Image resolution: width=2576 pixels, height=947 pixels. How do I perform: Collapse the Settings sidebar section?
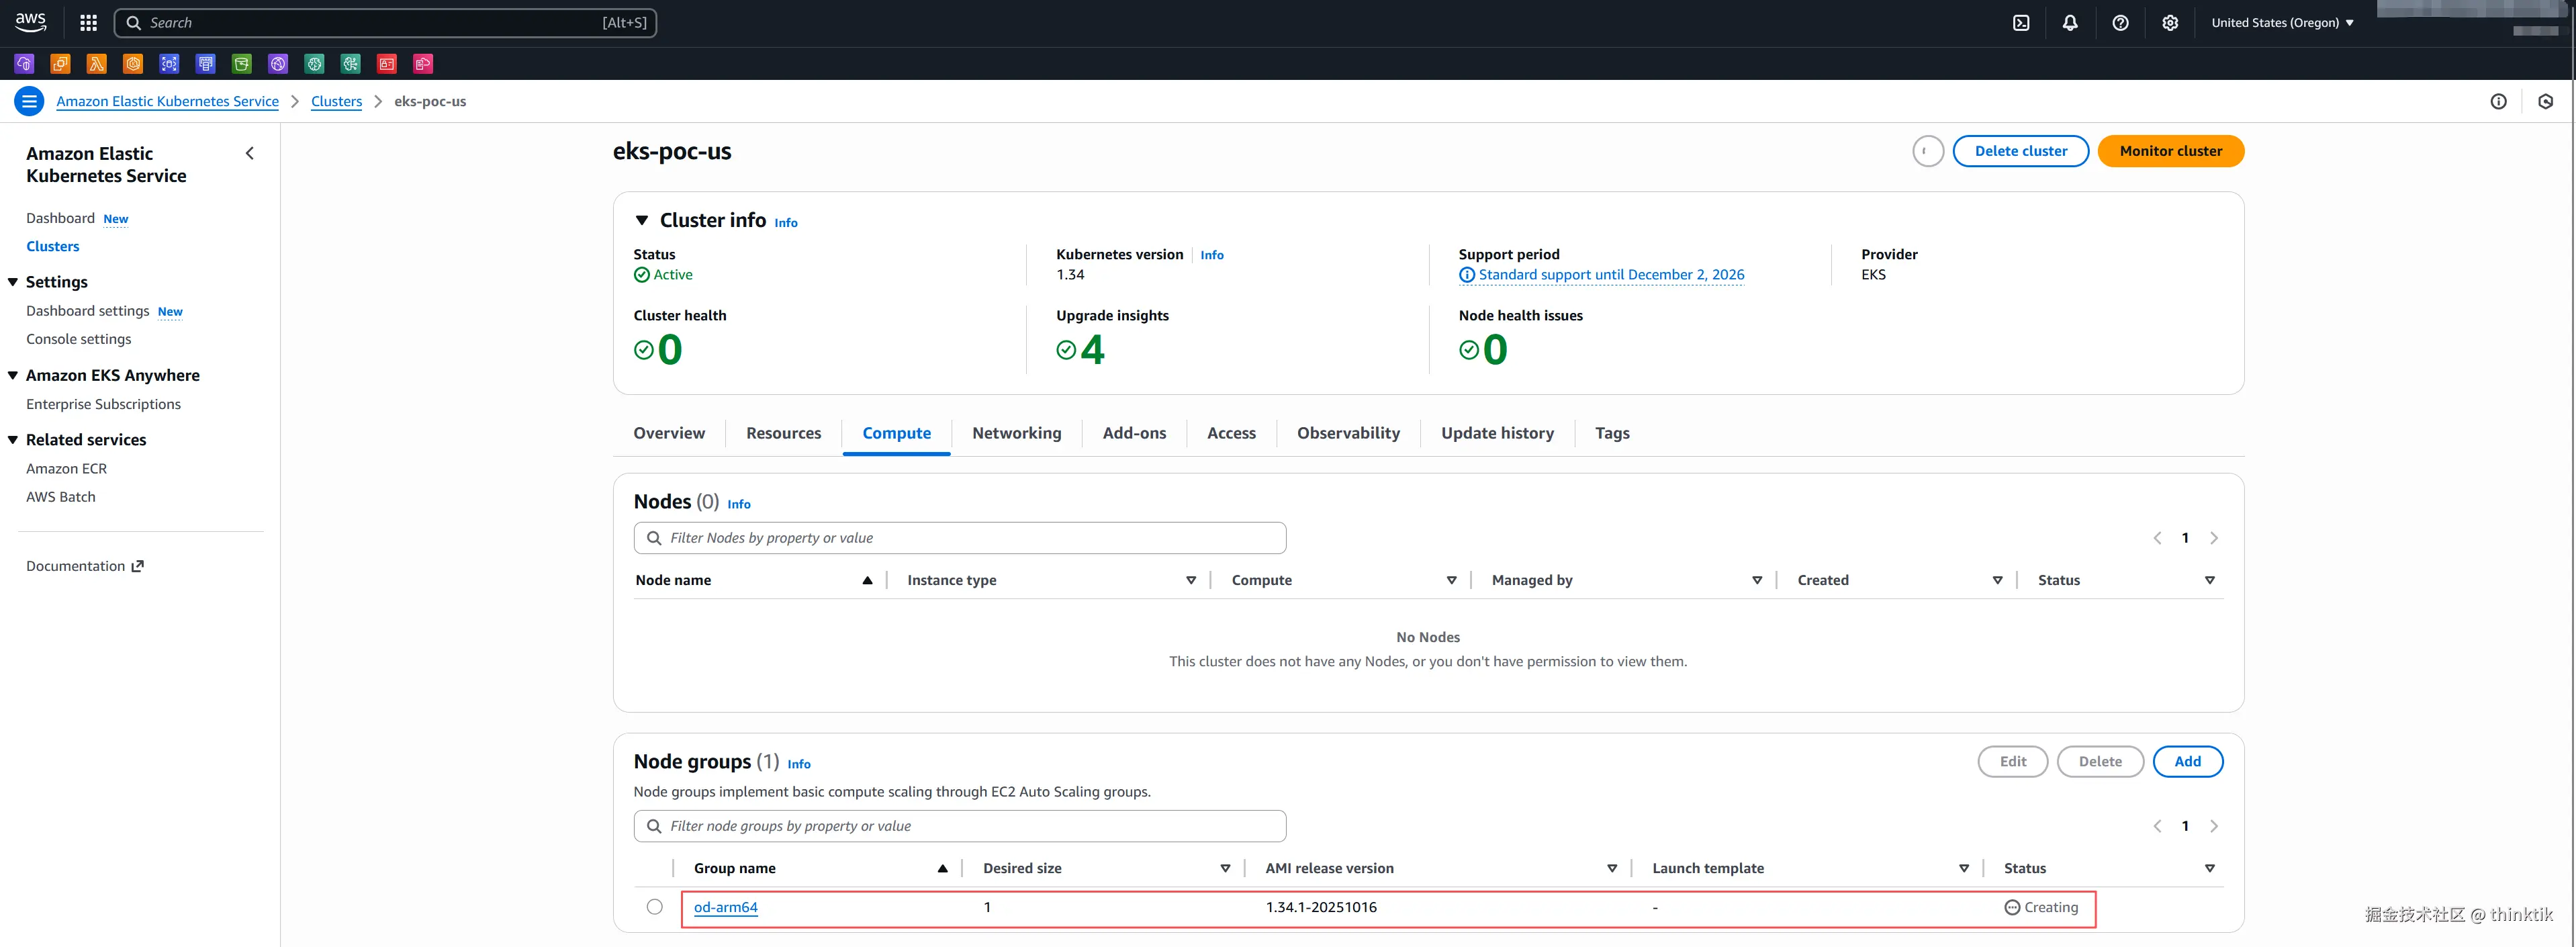(13, 282)
